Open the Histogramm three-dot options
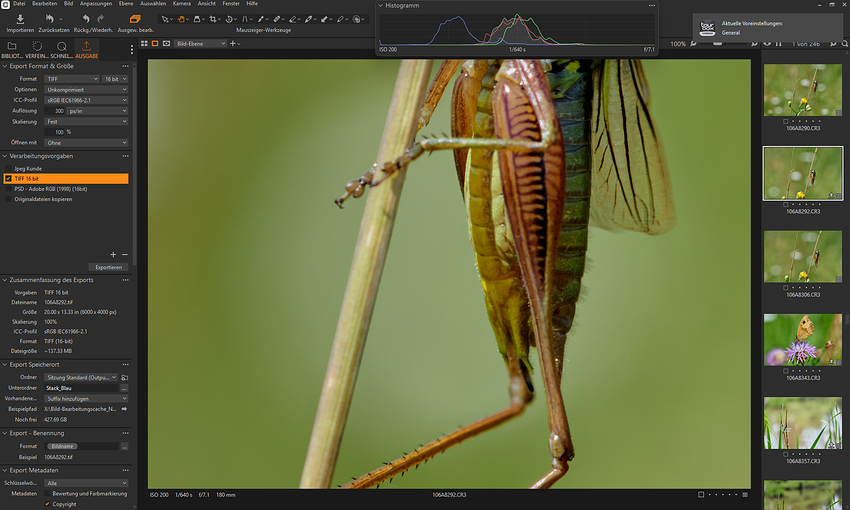Image resolution: width=850 pixels, height=510 pixels. pyautogui.click(x=652, y=5)
